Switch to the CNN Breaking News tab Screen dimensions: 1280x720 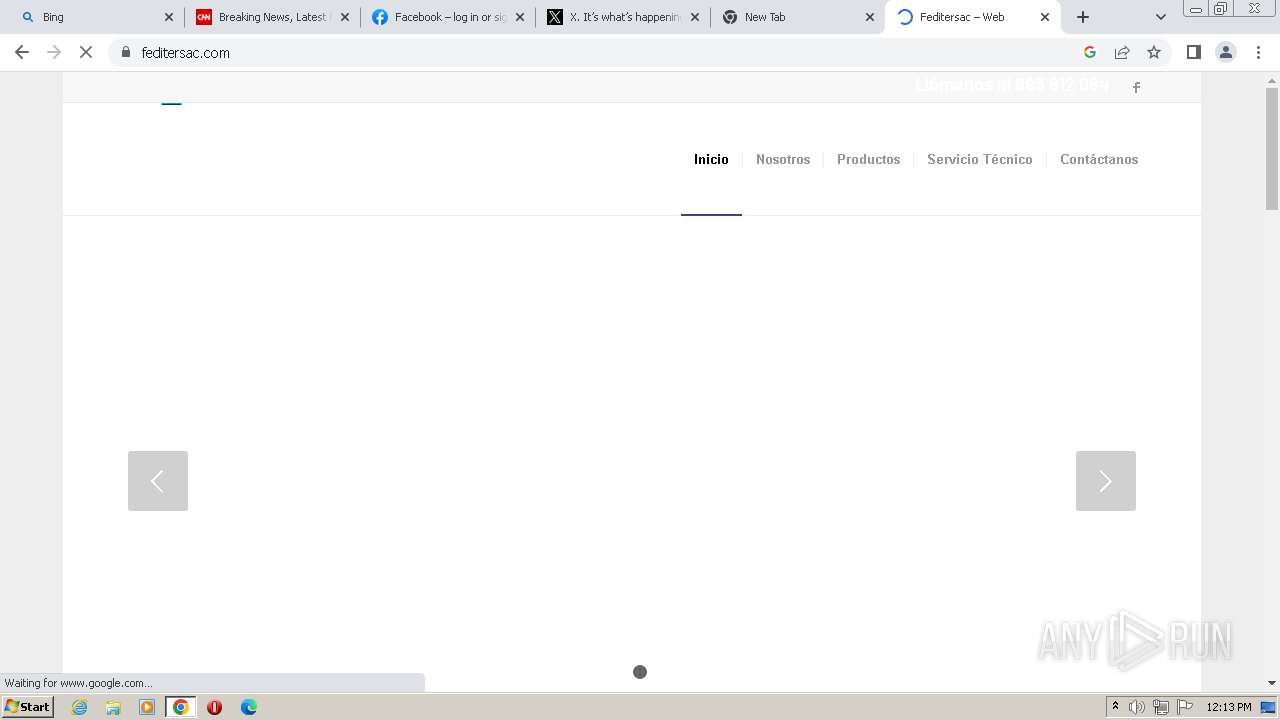pos(272,17)
